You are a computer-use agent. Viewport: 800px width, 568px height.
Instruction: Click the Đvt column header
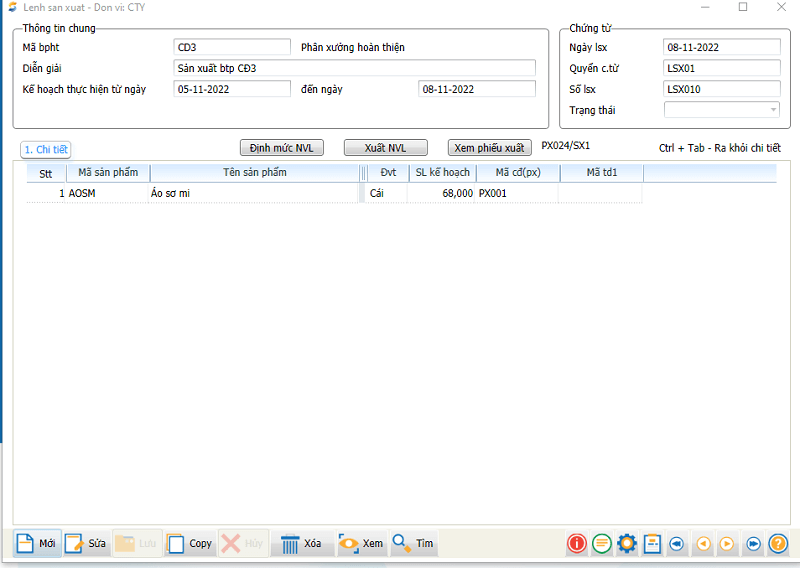tap(388, 173)
